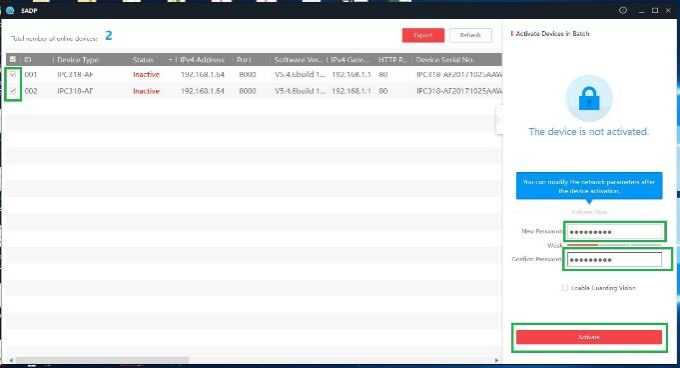Viewport: 680px width, 368px height.
Task: Click the Refresh button
Action: click(x=471, y=35)
